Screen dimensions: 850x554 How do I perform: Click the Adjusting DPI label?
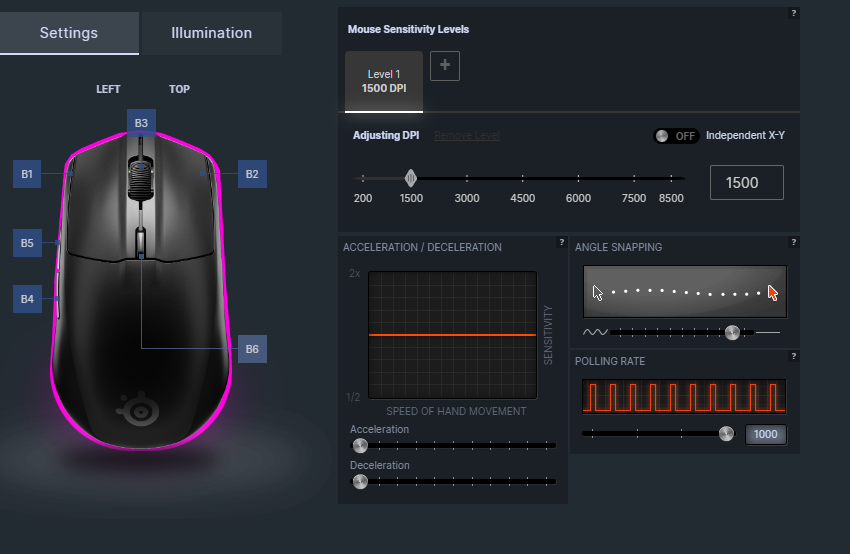click(x=386, y=135)
